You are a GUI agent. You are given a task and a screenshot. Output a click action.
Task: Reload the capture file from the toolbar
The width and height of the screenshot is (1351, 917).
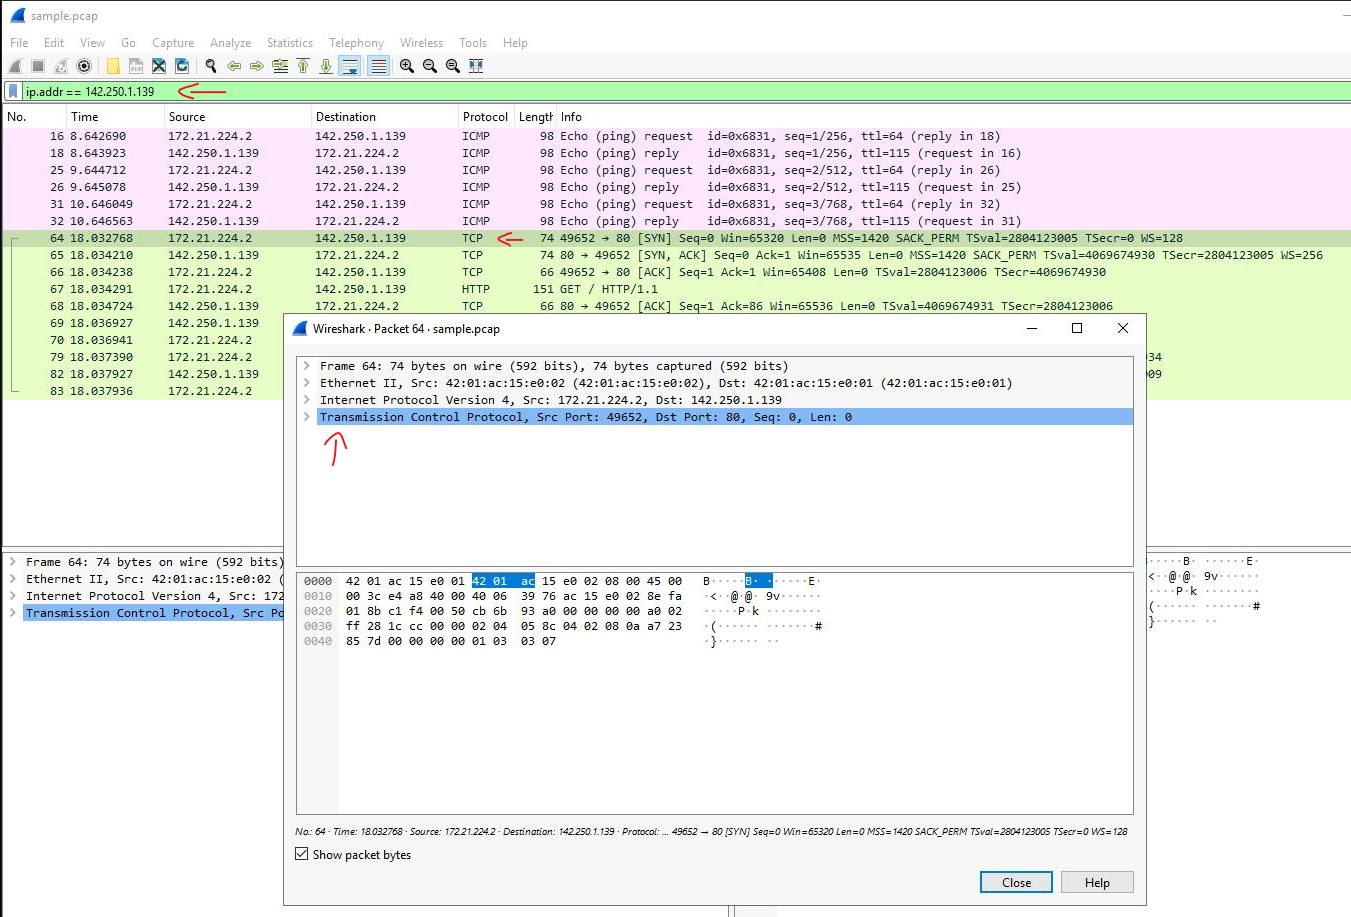click(x=182, y=66)
